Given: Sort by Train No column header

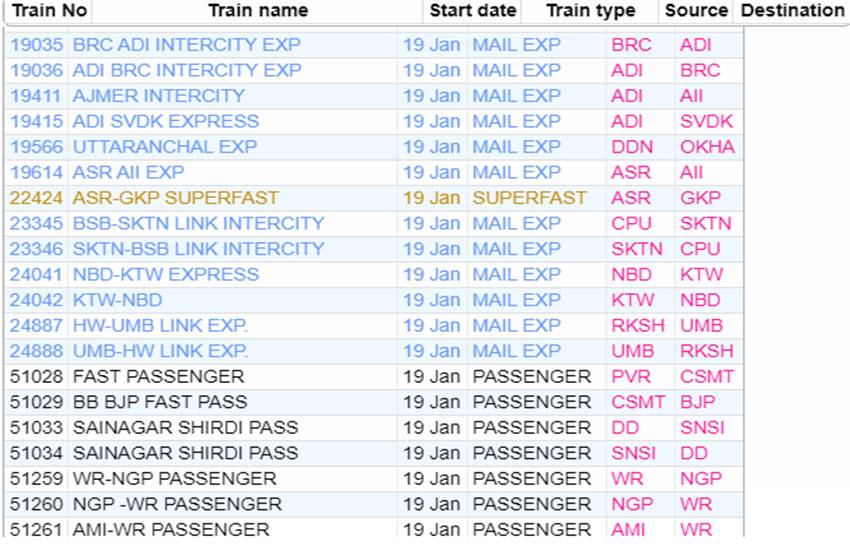Looking at the screenshot, I should (49, 10).
